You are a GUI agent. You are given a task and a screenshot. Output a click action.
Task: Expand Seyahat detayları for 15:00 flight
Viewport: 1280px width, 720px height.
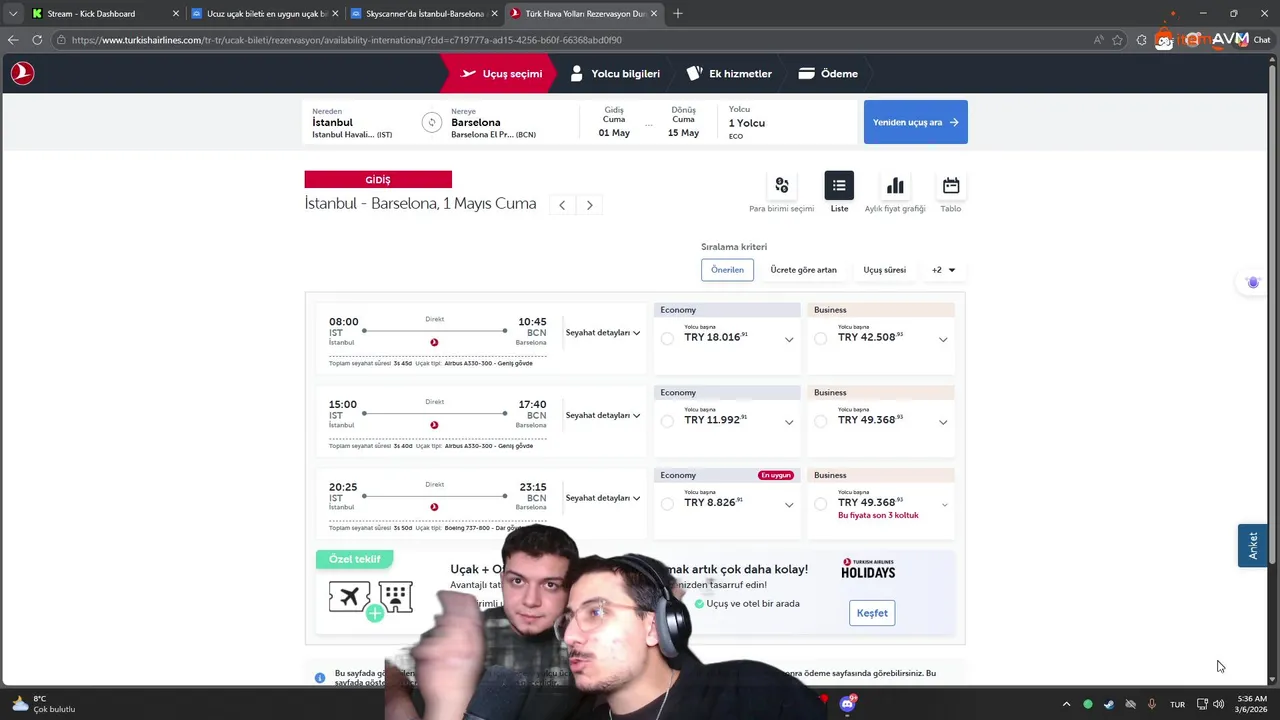(x=603, y=415)
